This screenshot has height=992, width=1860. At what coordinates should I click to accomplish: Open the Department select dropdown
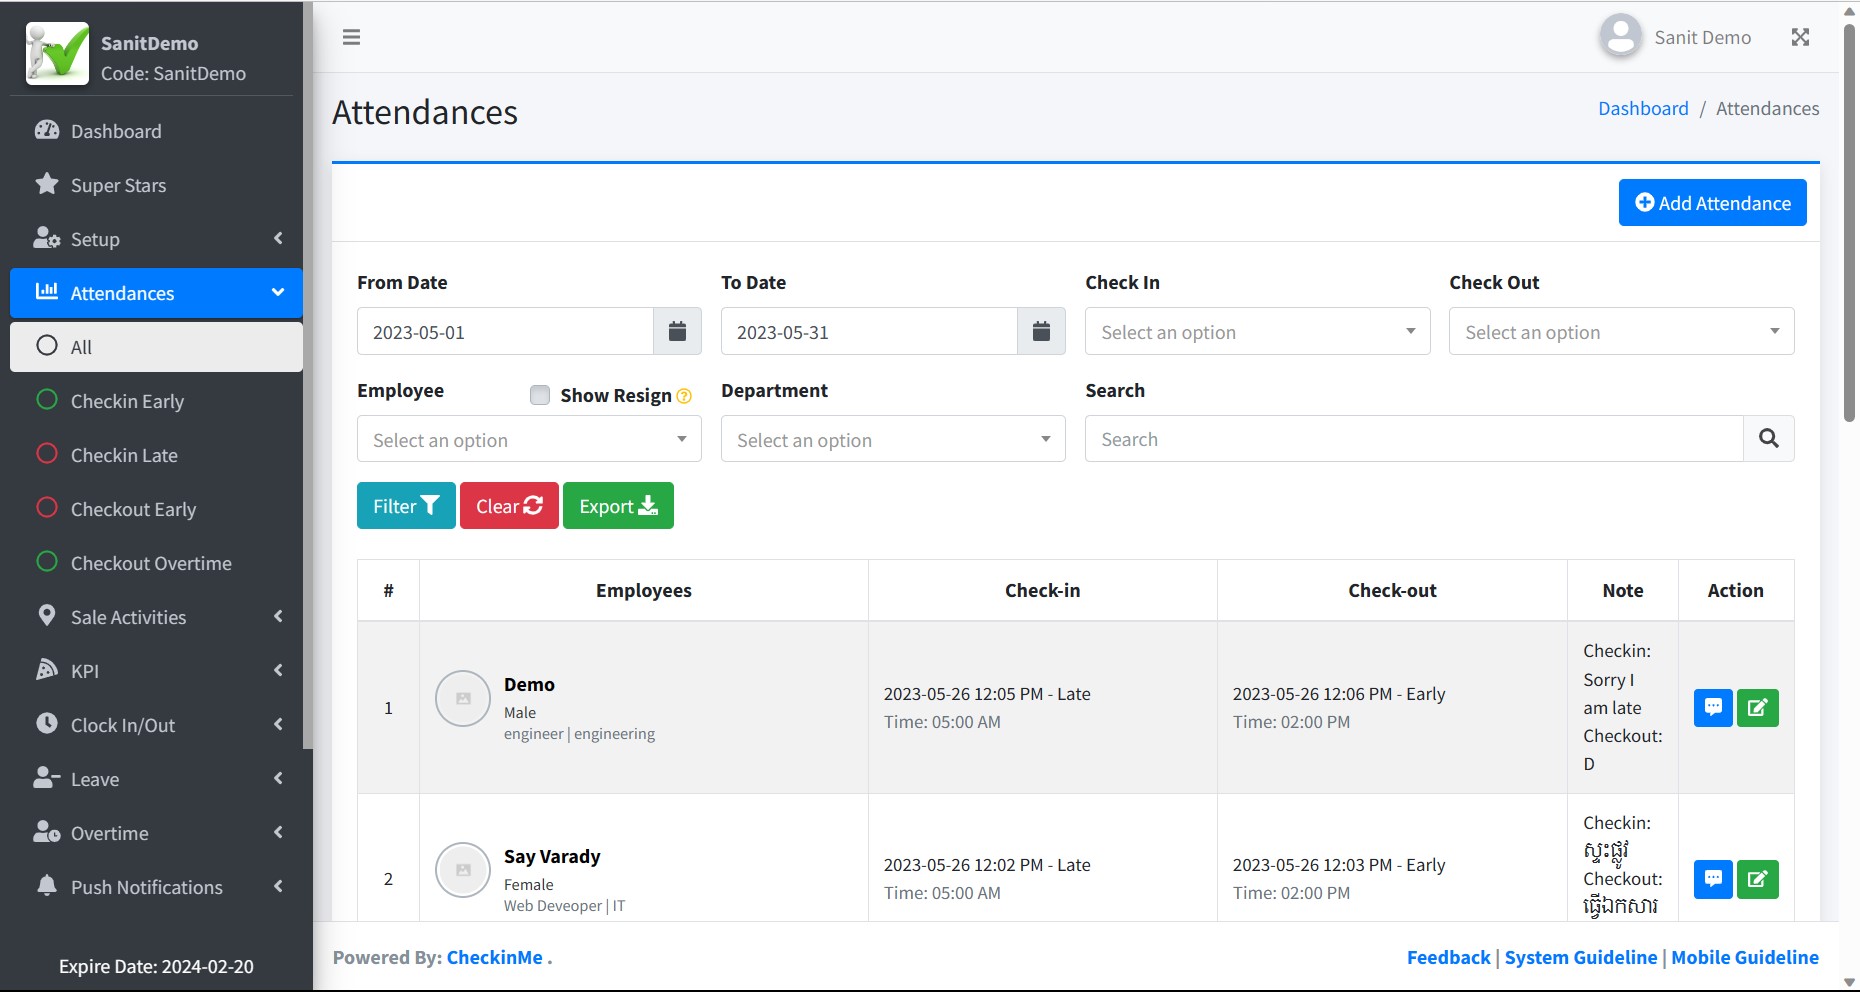893,439
